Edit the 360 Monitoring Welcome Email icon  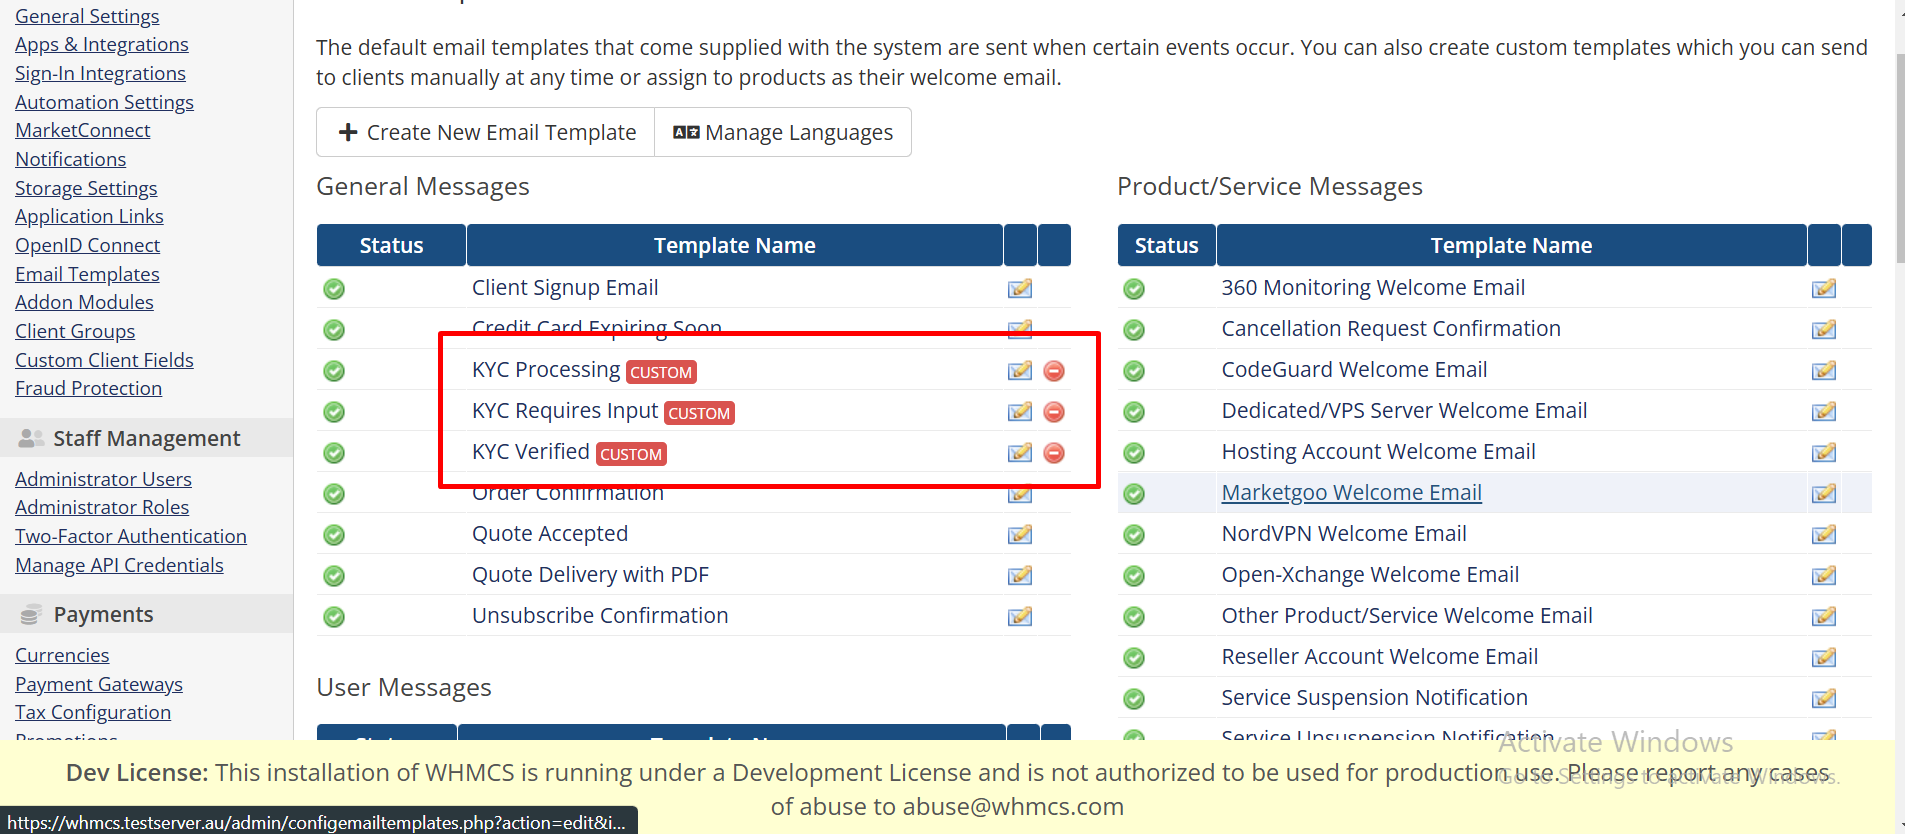pyautogui.click(x=1824, y=289)
